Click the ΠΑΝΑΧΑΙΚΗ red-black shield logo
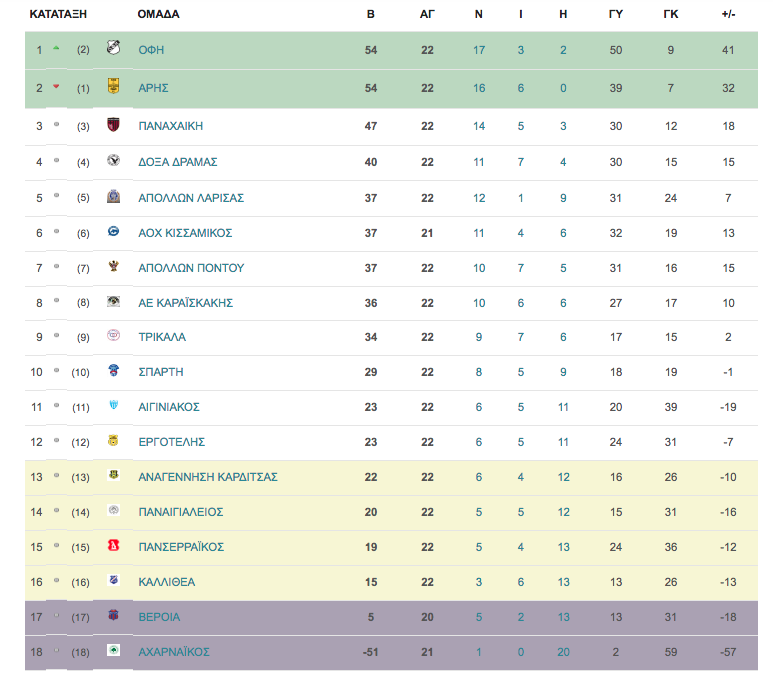Screen dimensions: 773x676 [x=113, y=124]
